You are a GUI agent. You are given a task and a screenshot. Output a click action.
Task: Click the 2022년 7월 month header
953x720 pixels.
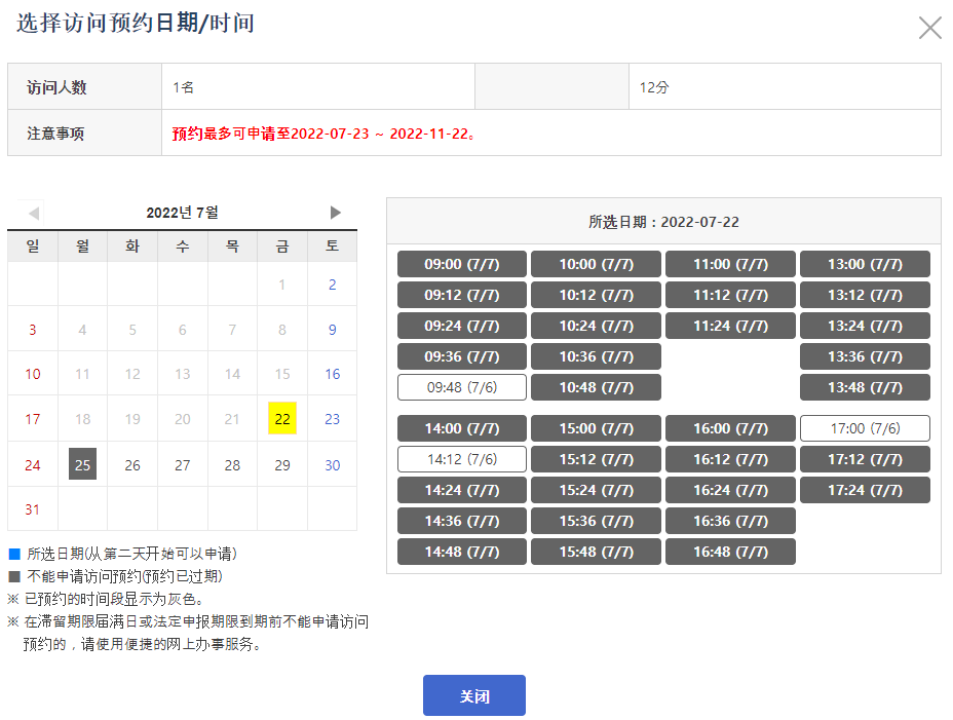tap(182, 213)
